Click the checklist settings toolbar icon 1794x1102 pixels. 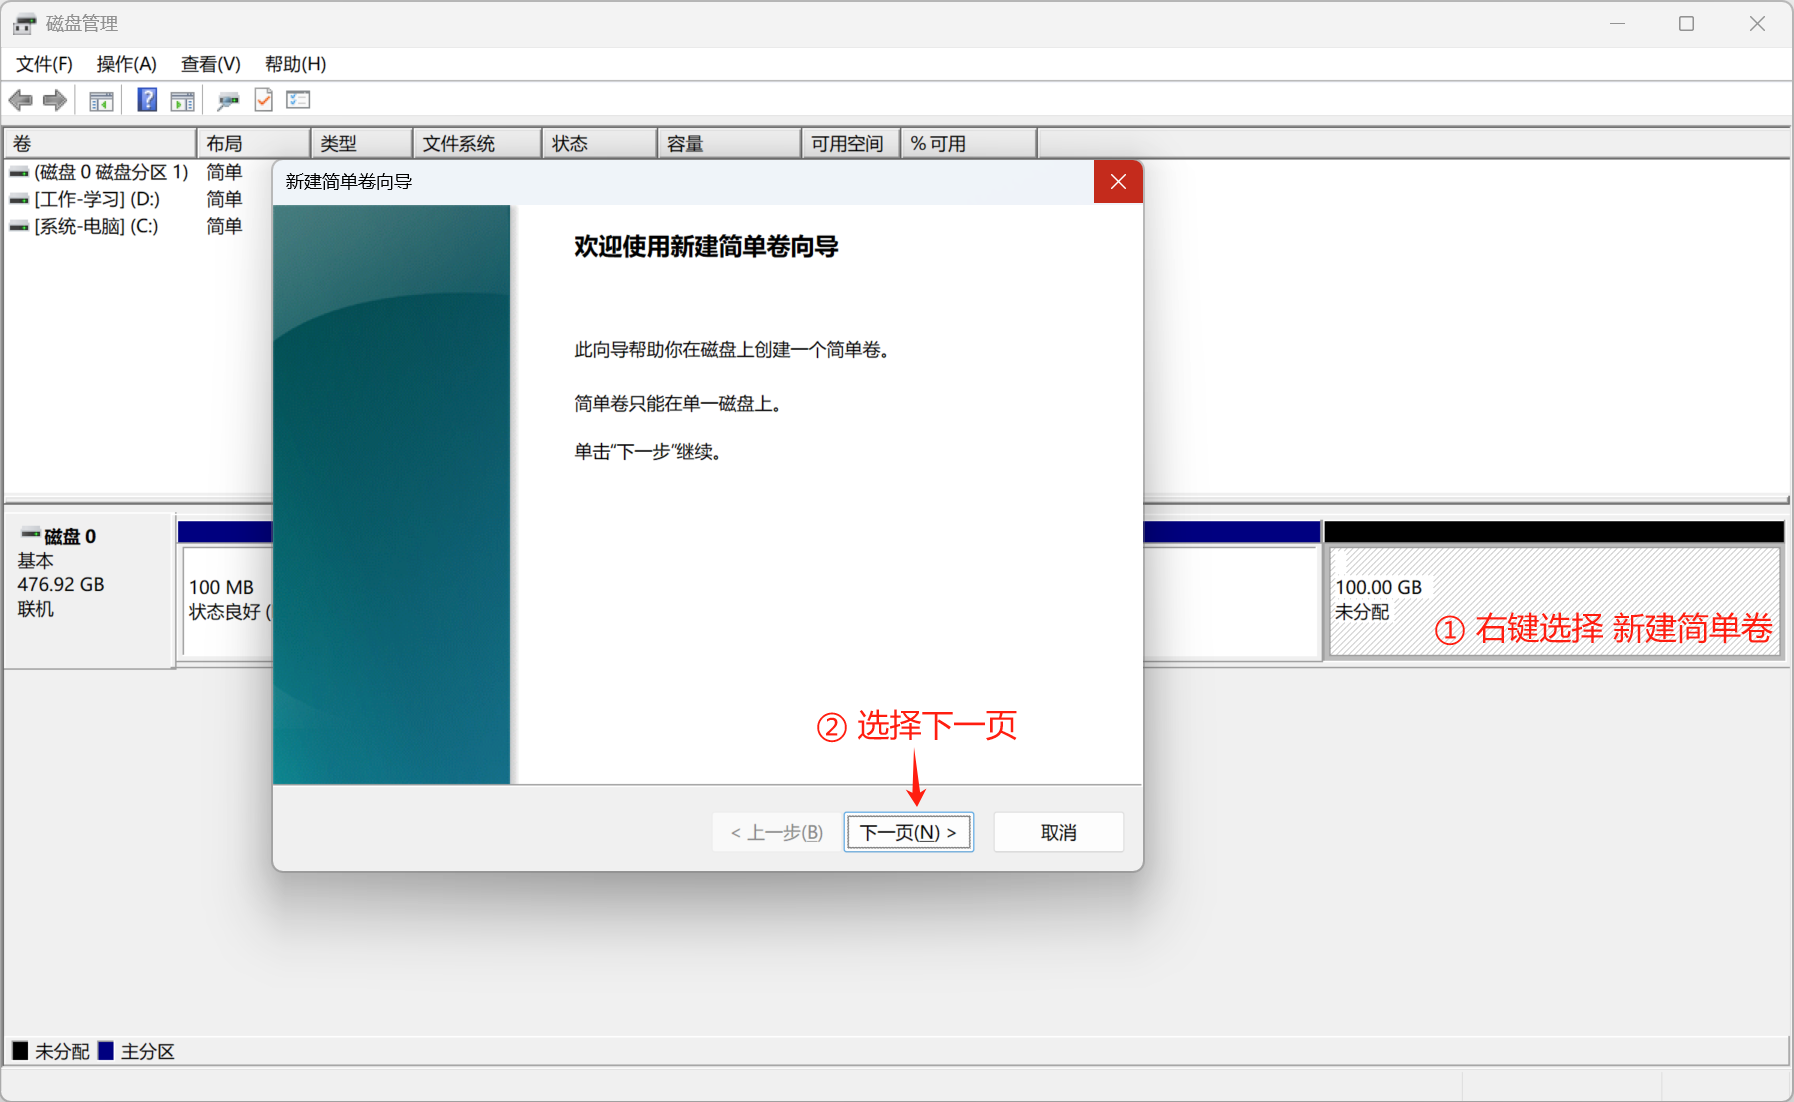[299, 100]
